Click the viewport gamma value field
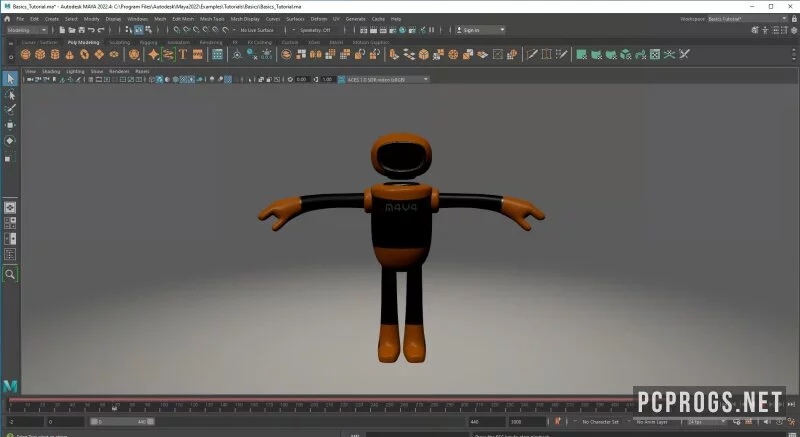Screen dimensions: 800x437 (x=327, y=80)
